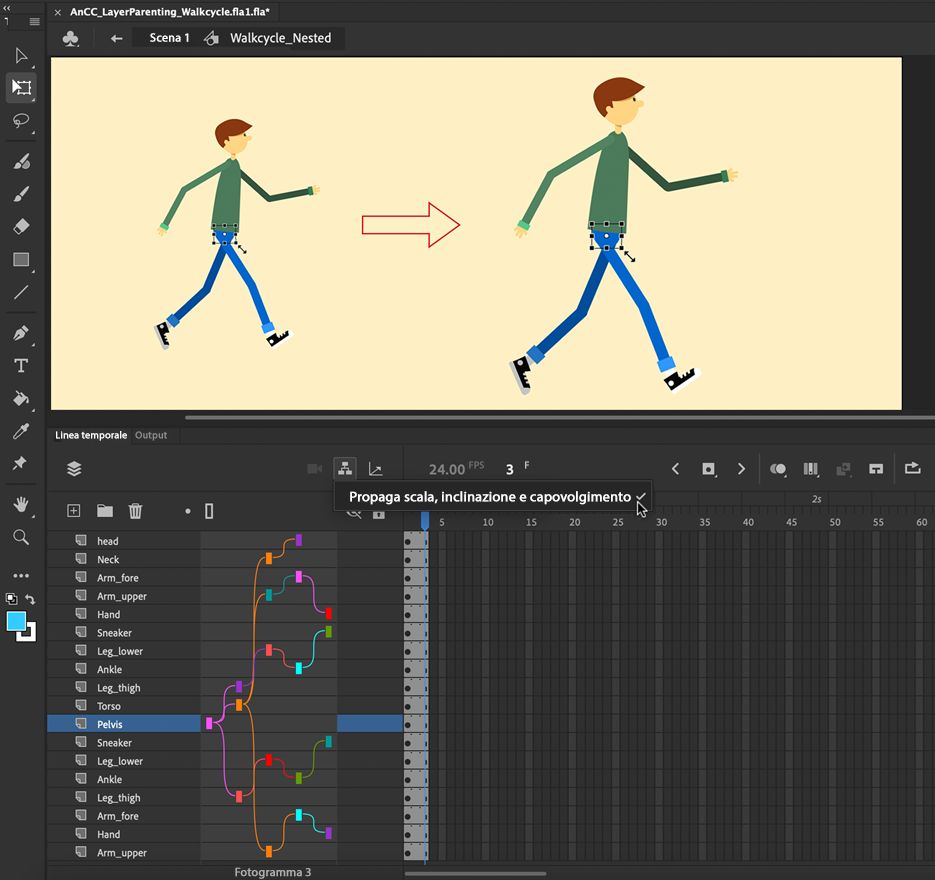This screenshot has width=935, height=880.
Task: Choose the Pen tool
Action: [x=21, y=333]
